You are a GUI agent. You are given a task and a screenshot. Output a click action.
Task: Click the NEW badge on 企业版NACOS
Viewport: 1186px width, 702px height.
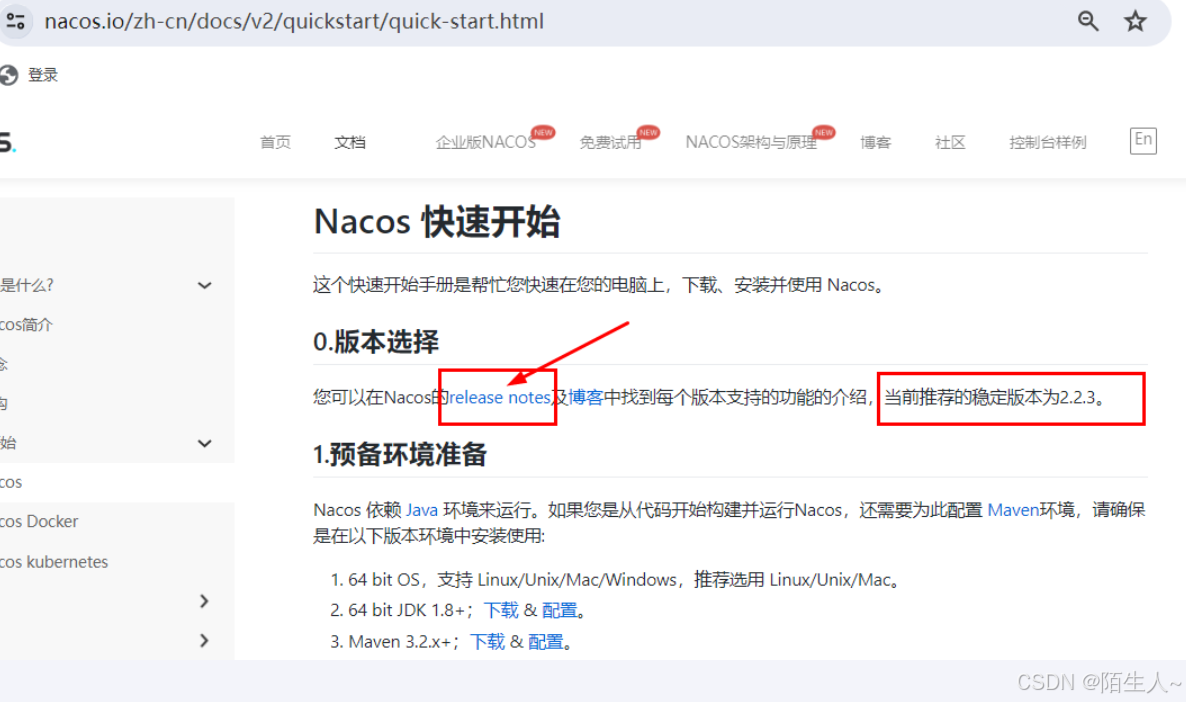[x=543, y=132]
